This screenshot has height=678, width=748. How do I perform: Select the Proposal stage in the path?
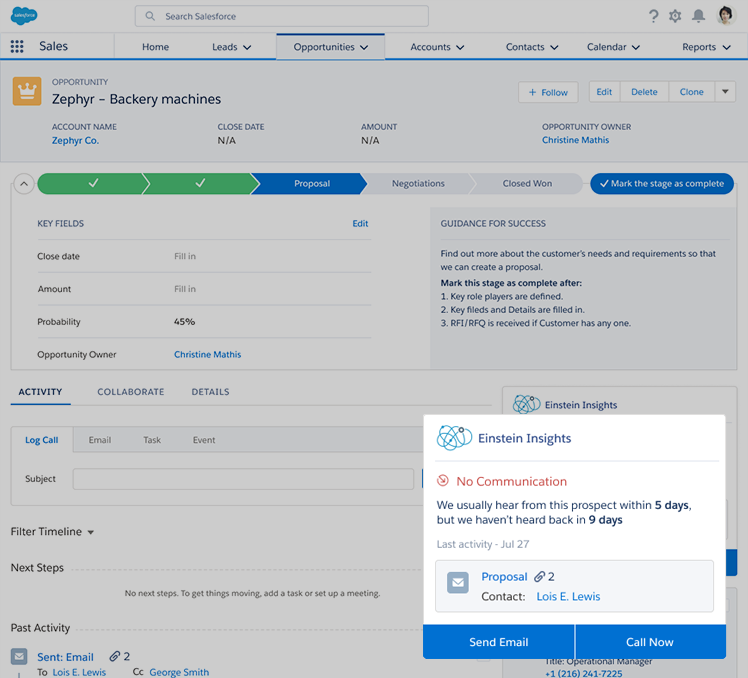click(x=310, y=184)
